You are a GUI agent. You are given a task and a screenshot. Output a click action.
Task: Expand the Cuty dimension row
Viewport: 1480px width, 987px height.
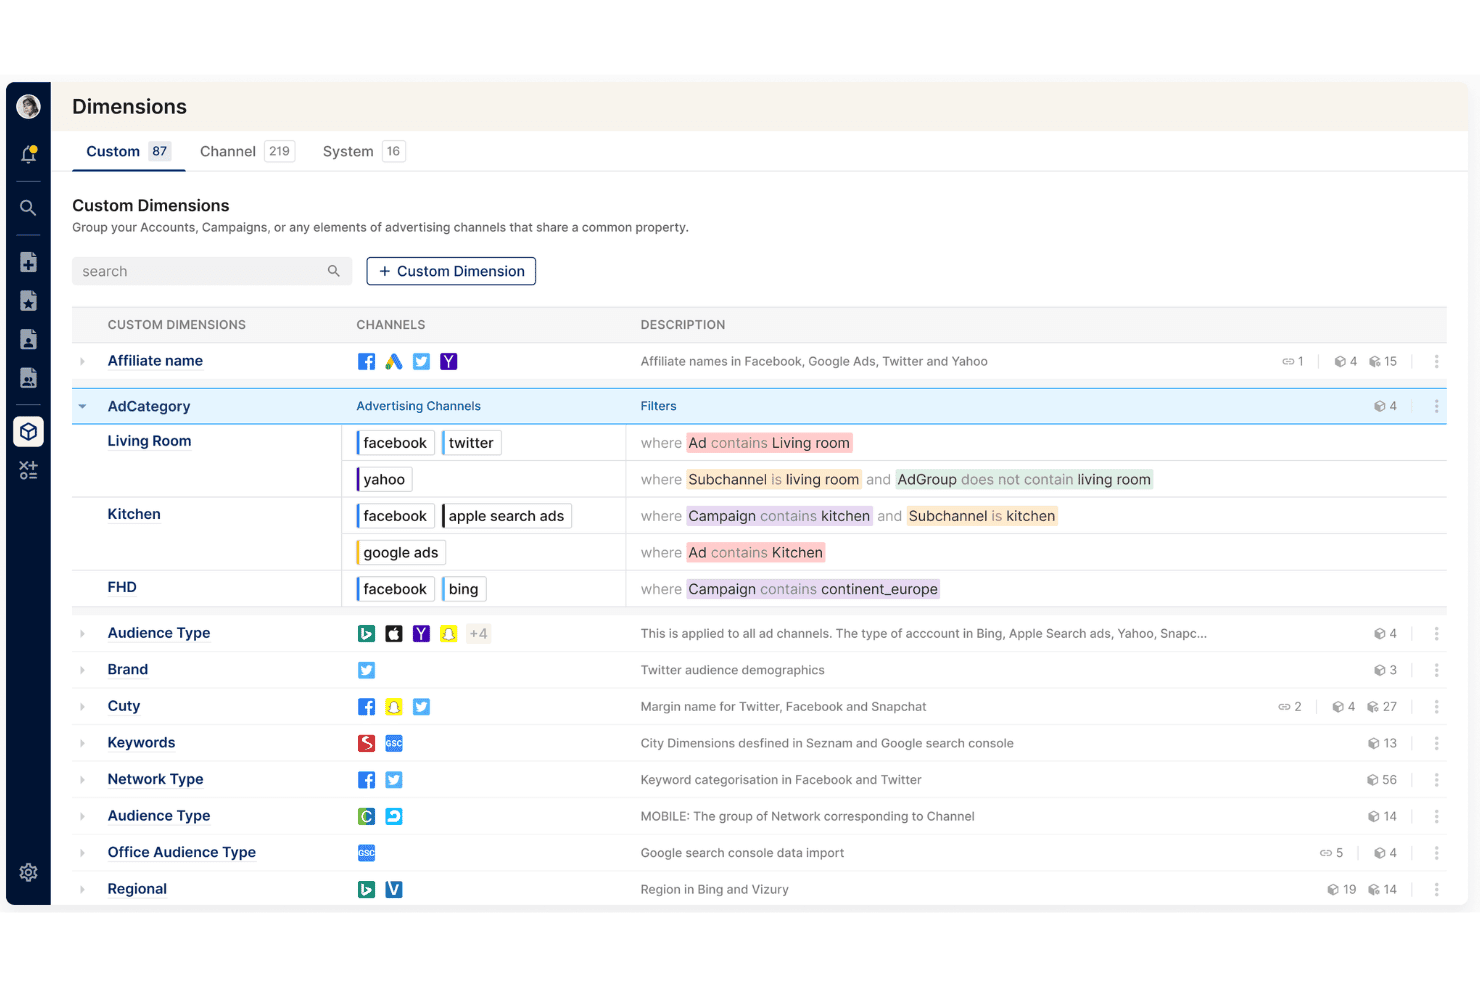tap(83, 707)
